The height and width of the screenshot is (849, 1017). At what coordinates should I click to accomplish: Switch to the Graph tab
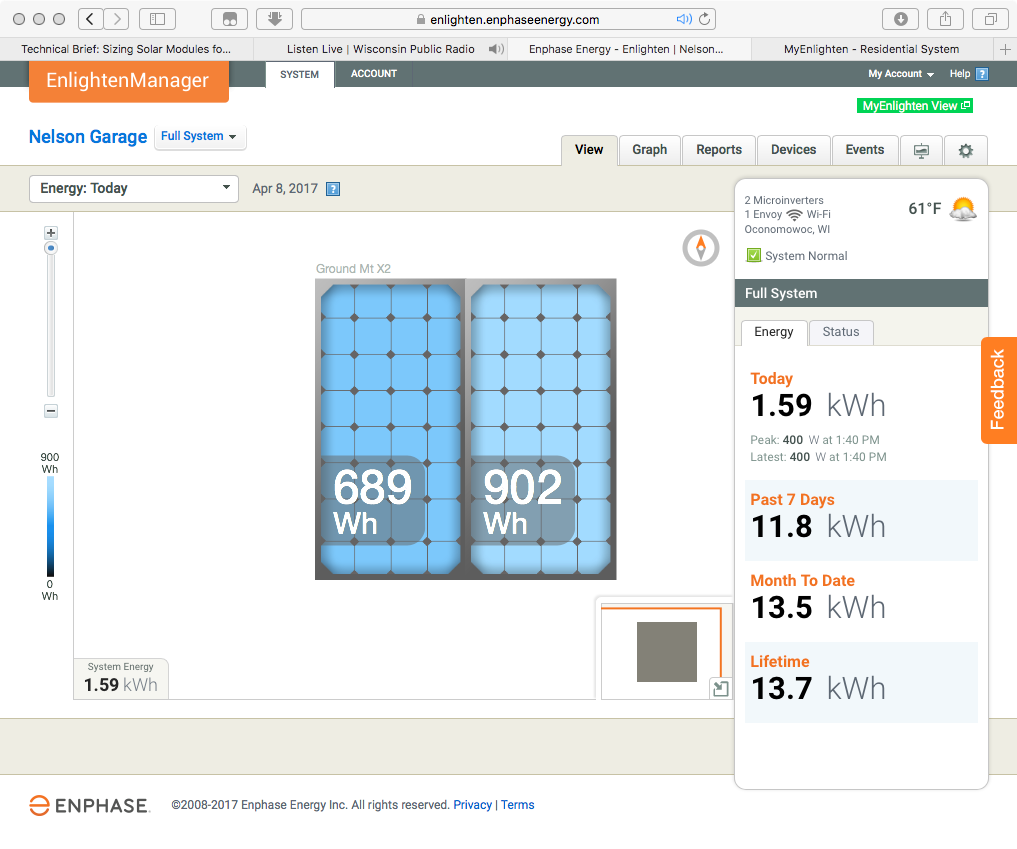click(x=649, y=150)
